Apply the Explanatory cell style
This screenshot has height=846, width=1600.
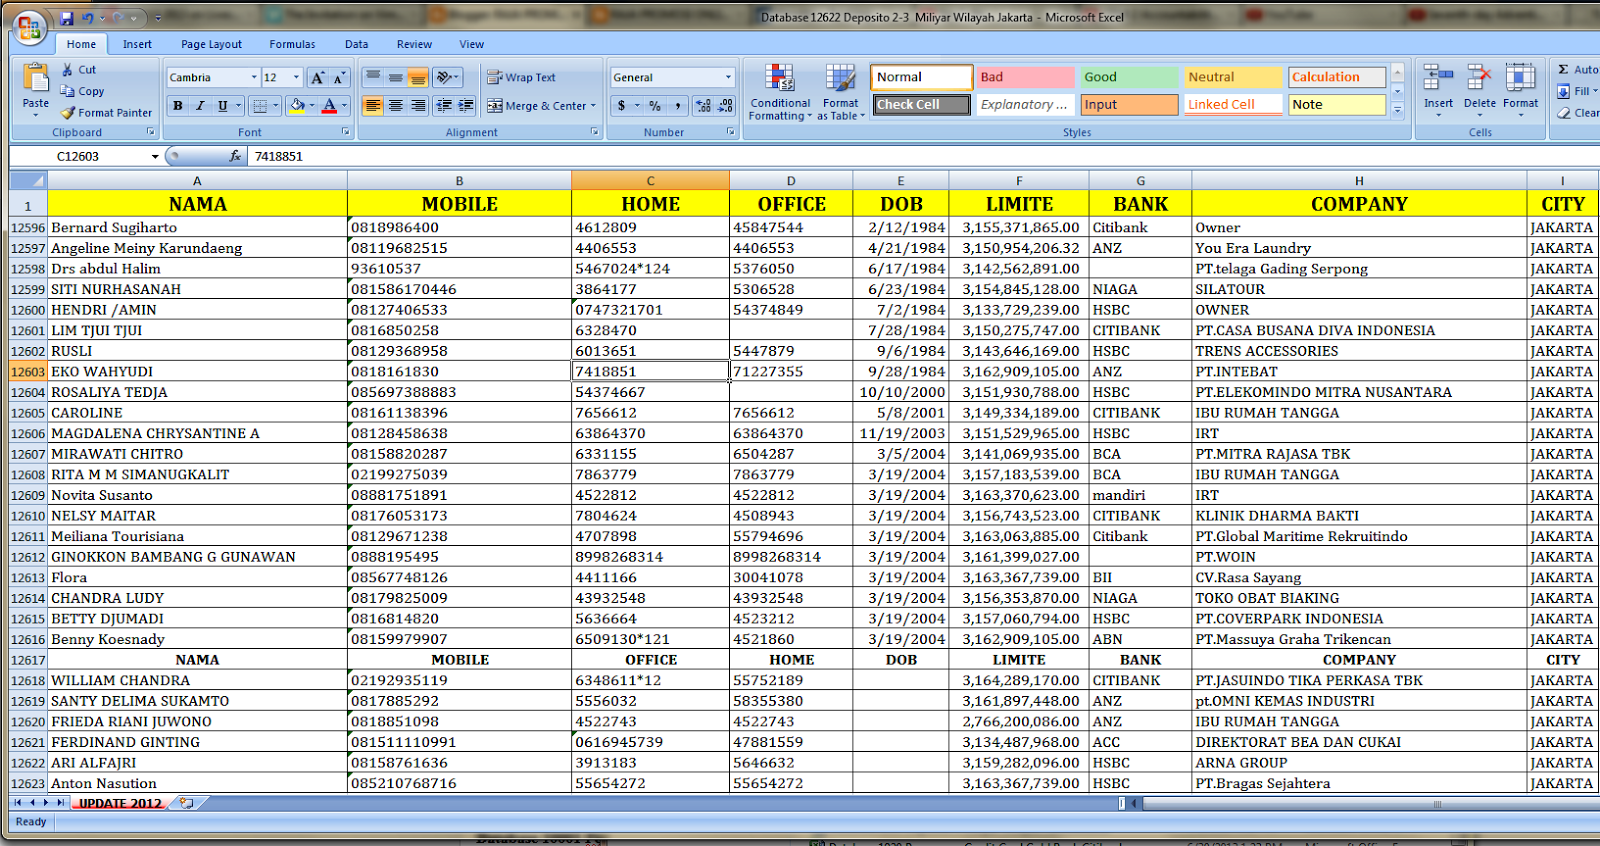(x=1025, y=104)
